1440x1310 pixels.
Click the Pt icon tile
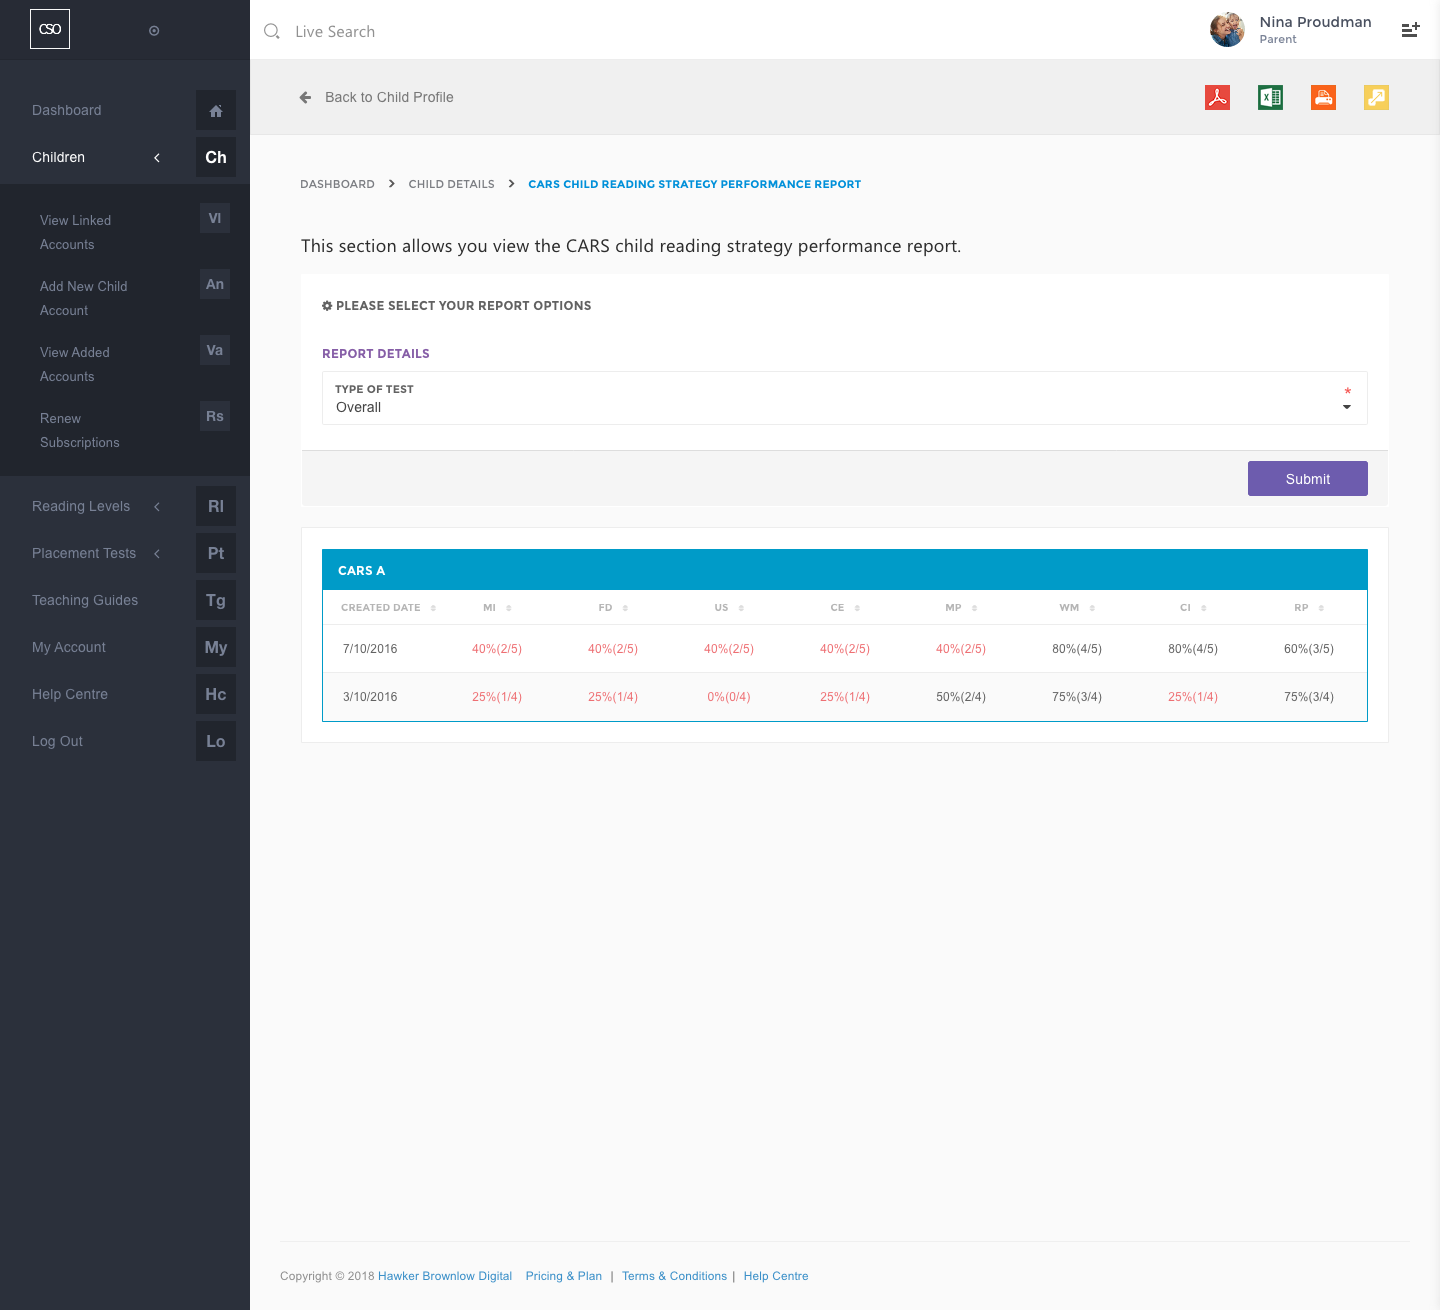tap(216, 553)
